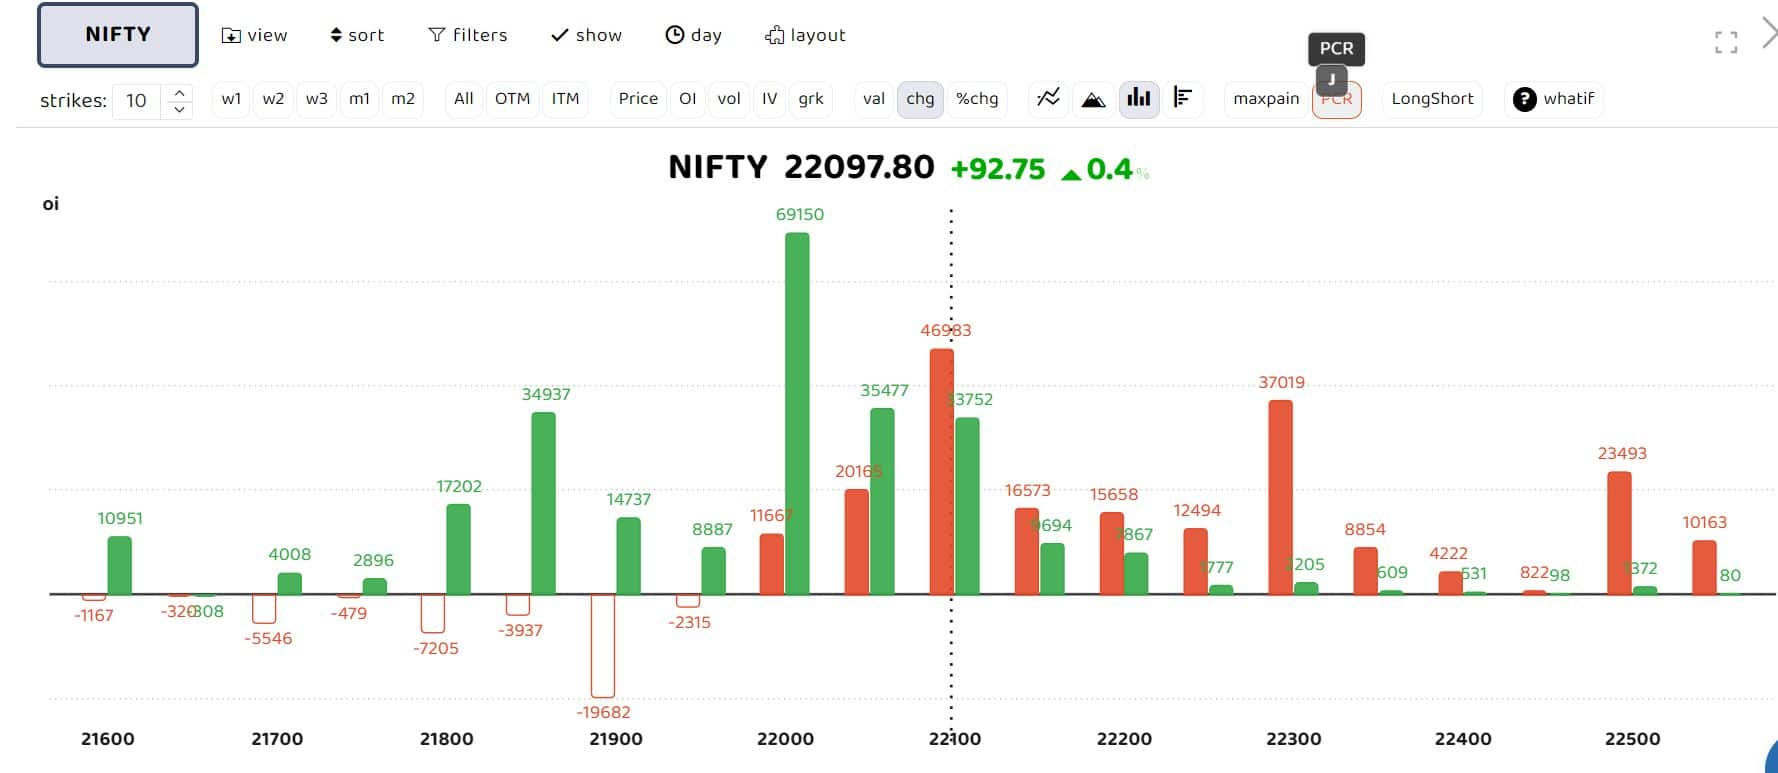Select the m2 expiry toggle
Image resolution: width=1778 pixels, height=773 pixels.
(x=402, y=99)
